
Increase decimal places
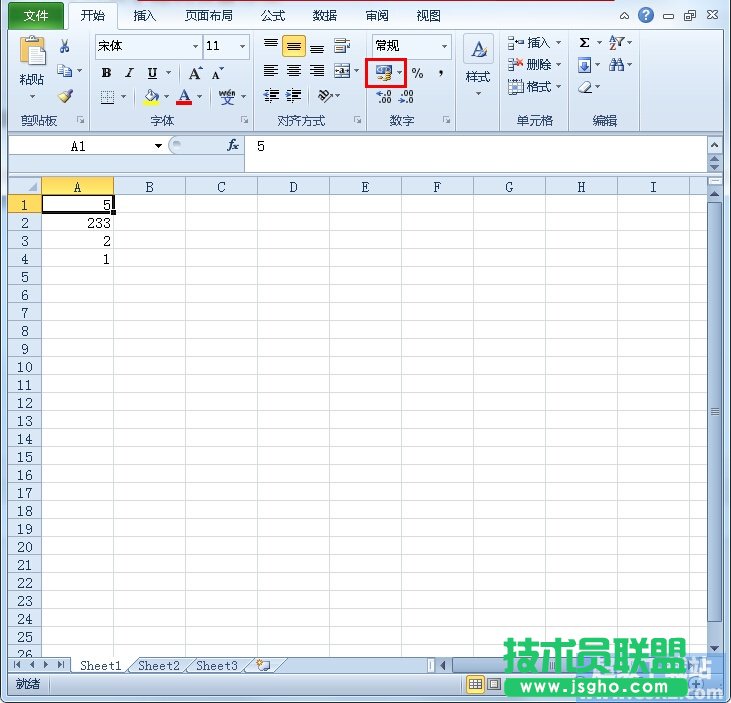tap(384, 96)
